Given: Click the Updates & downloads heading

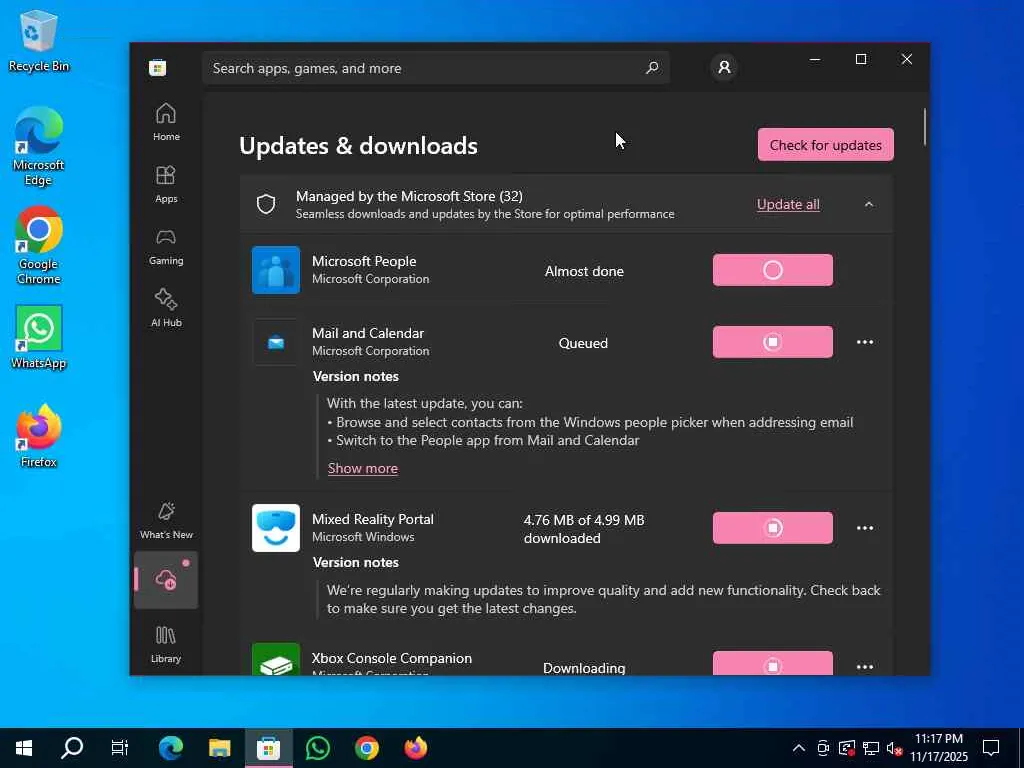Looking at the screenshot, I should click(359, 146).
